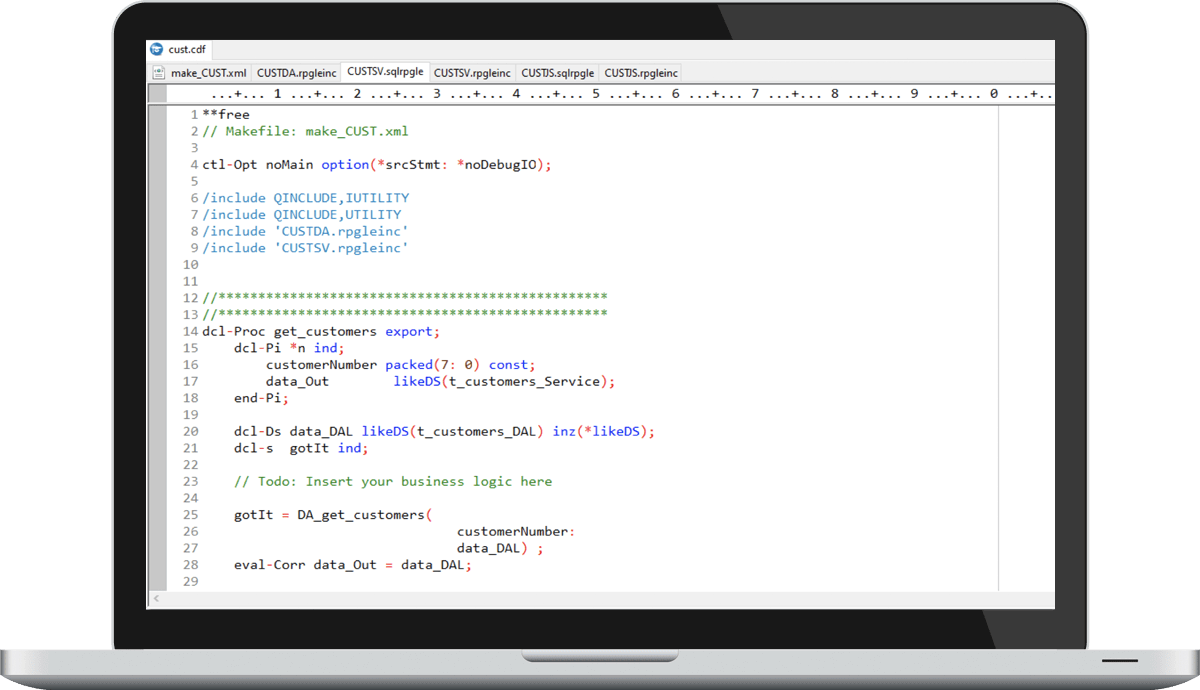
Task: Click the XML file icon on make_CUST.xml tab
Action: (159, 73)
